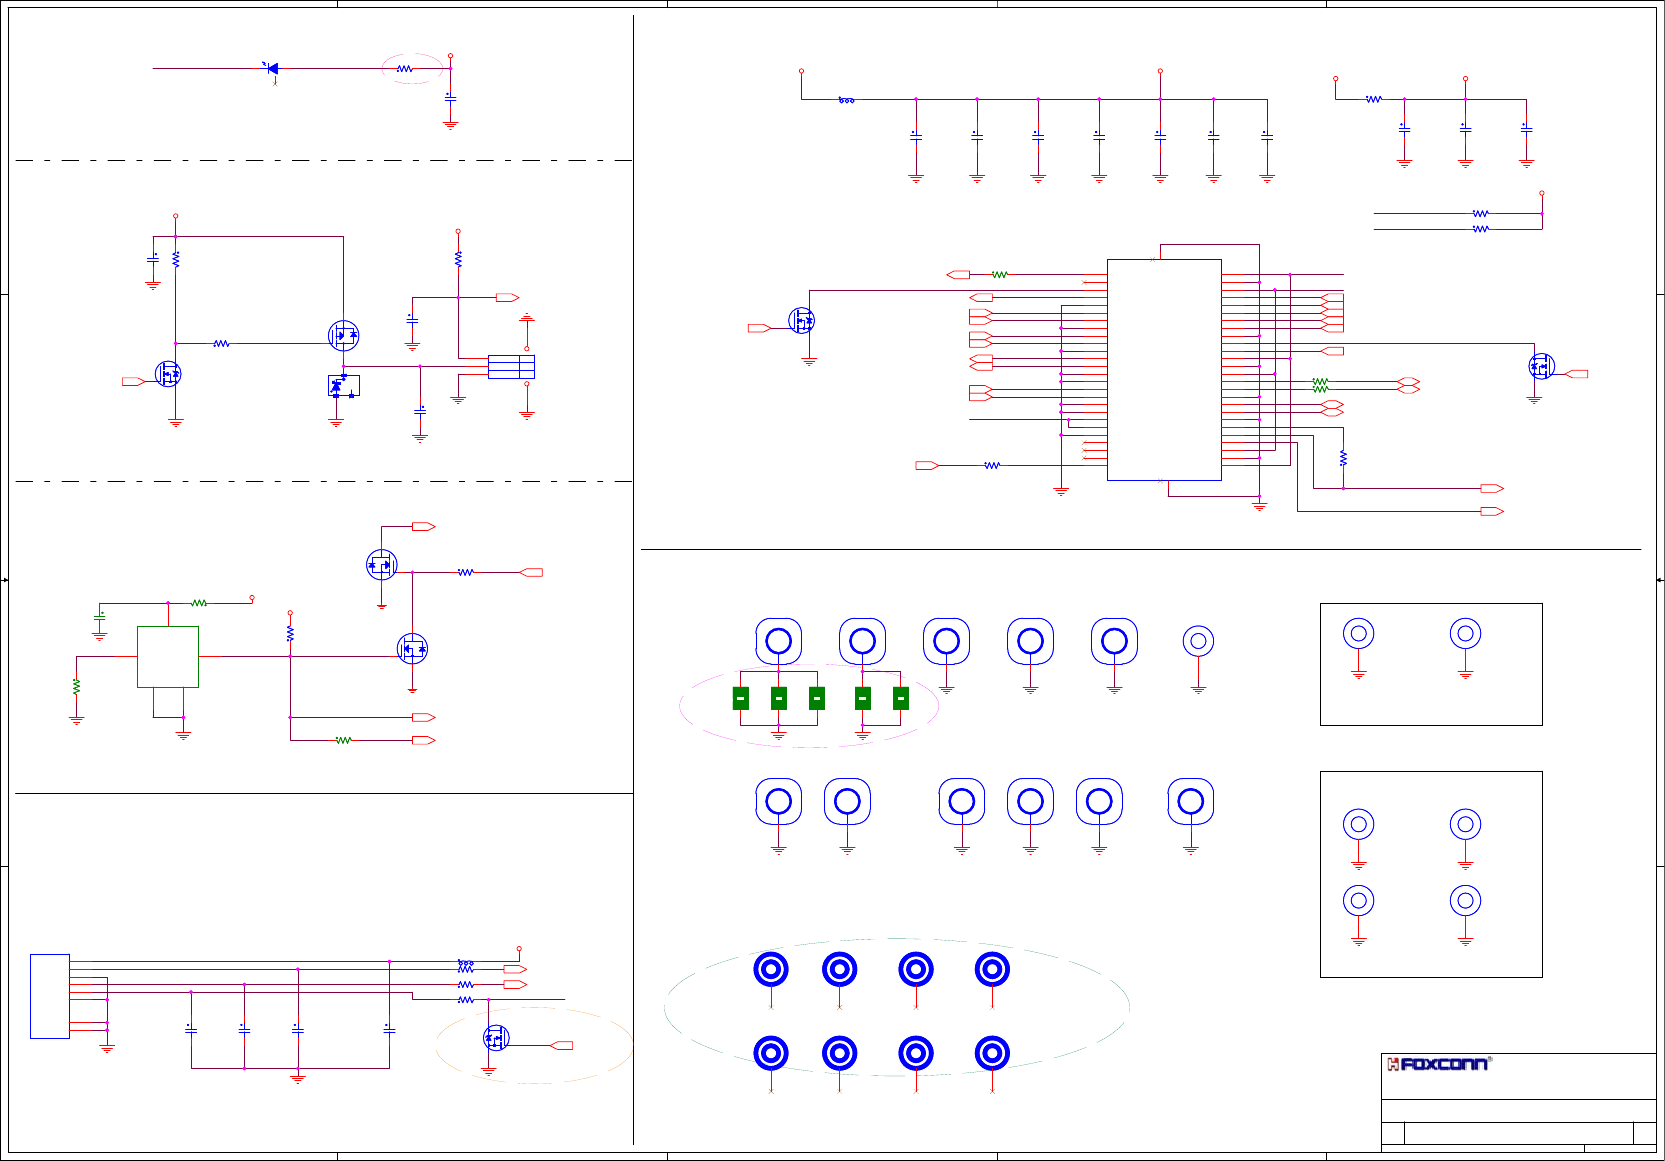
Task: Click the green resistor above the green IC
Action: point(199,603)
